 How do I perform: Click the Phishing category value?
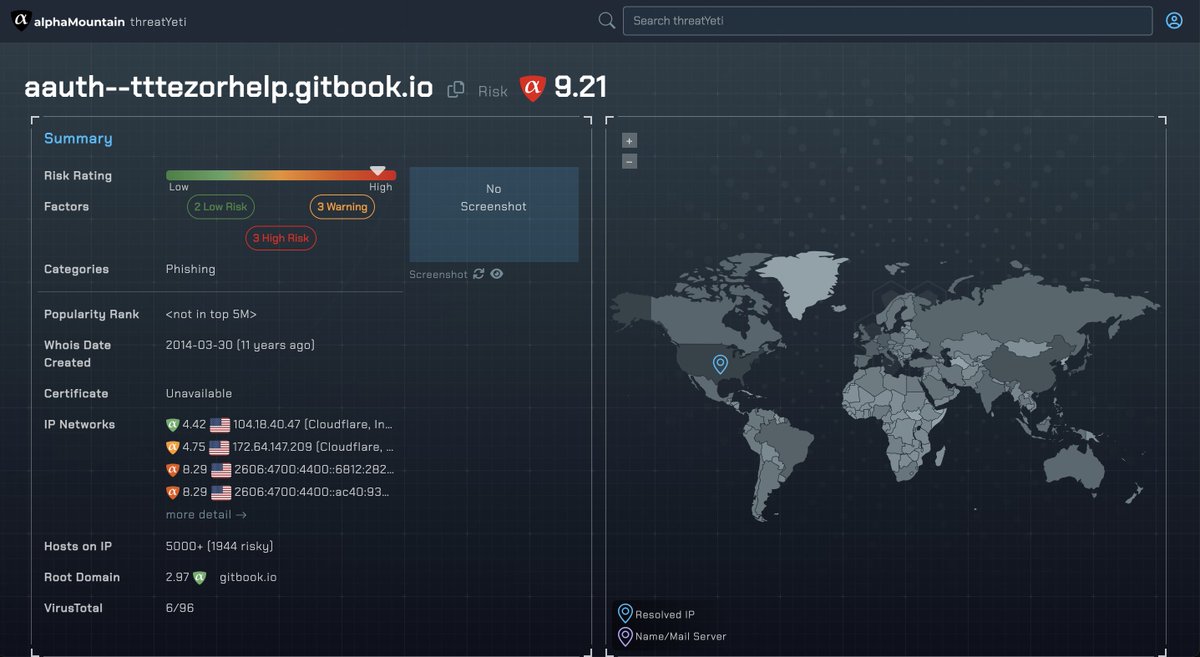(191, 269)
